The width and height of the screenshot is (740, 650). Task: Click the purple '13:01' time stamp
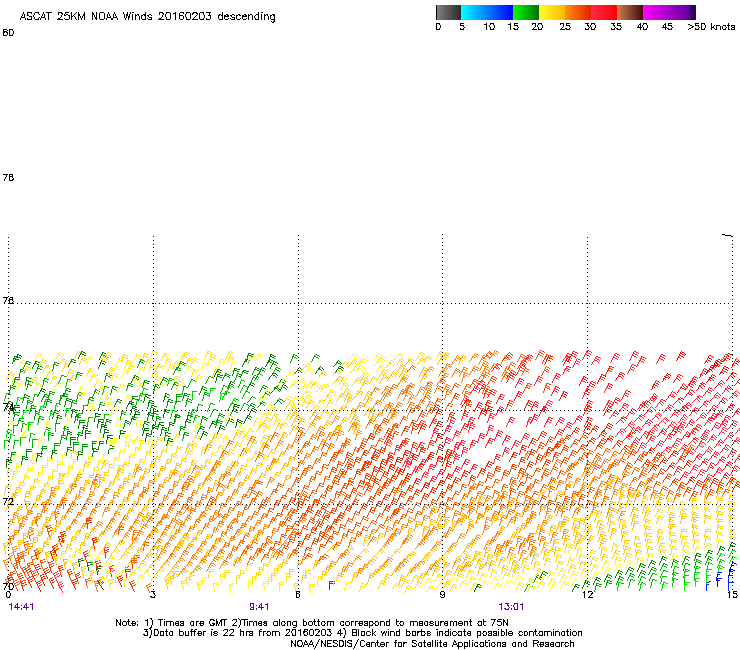pyautogui.click(x=511, y=607)
